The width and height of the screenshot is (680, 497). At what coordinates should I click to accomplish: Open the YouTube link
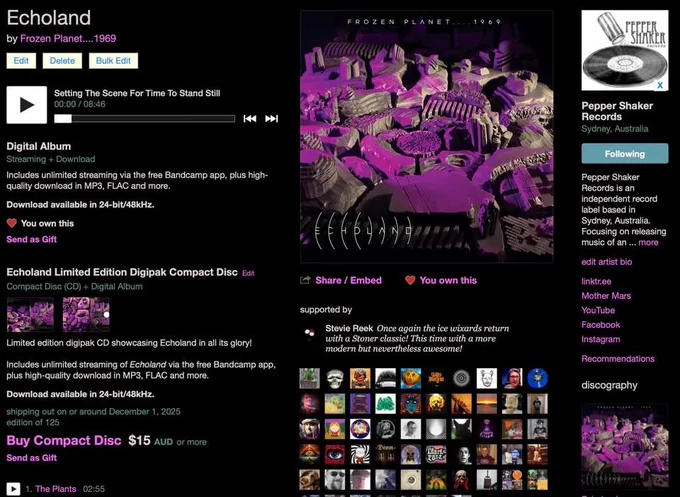[598, 310]
